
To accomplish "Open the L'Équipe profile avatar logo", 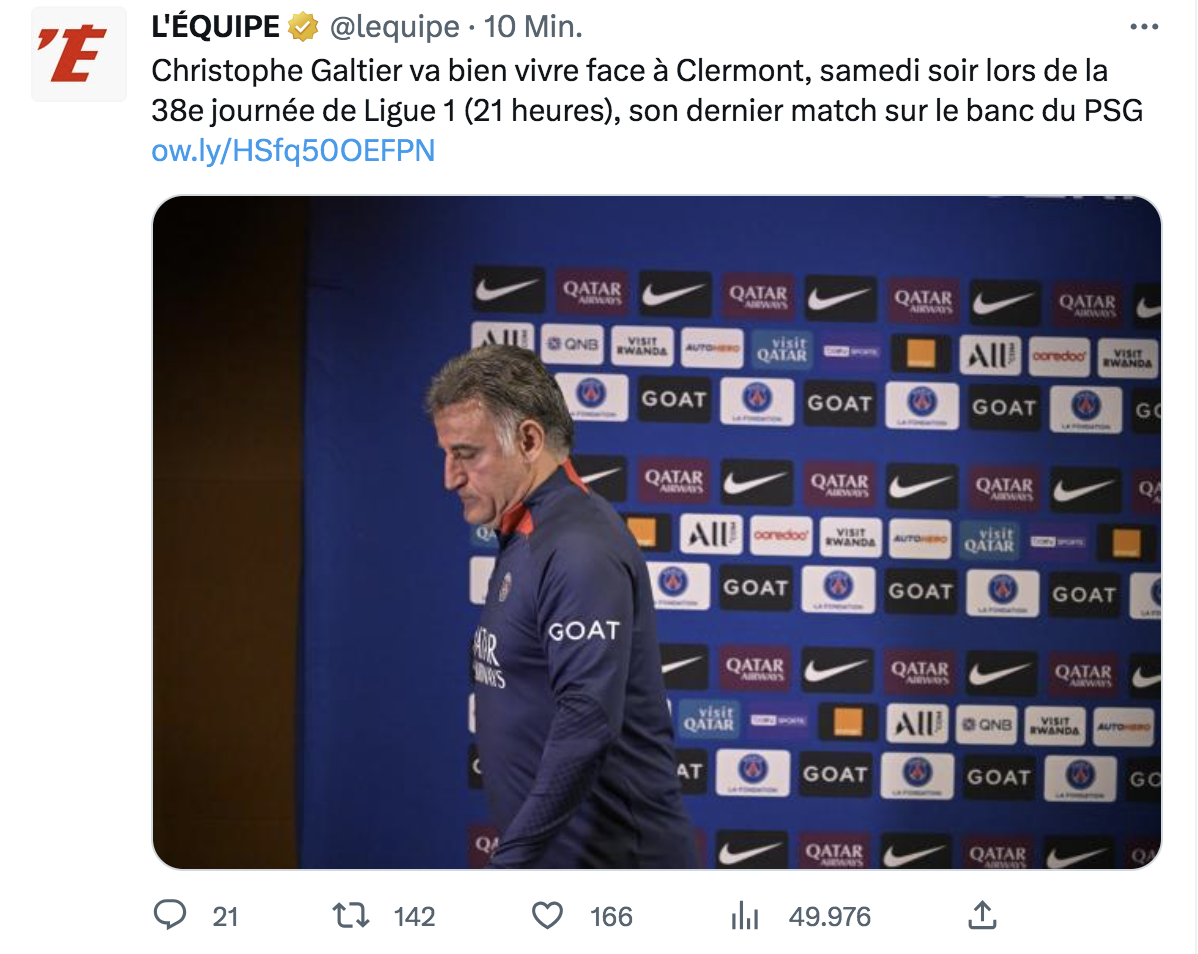I will (x=78, y=54).
